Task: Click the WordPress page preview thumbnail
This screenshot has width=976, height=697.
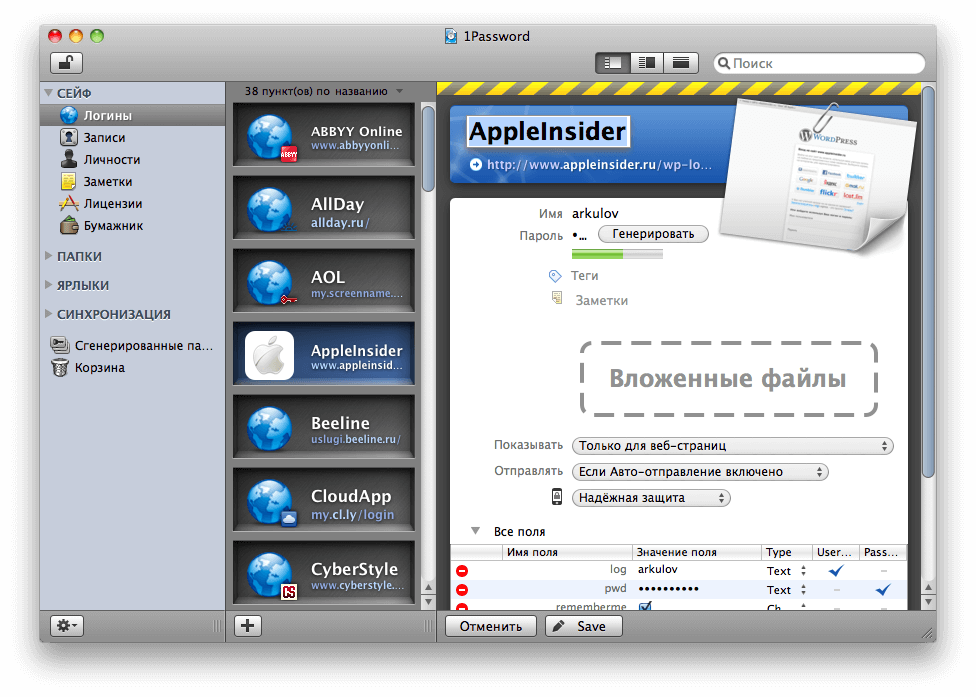Action: tap(818, 177)
